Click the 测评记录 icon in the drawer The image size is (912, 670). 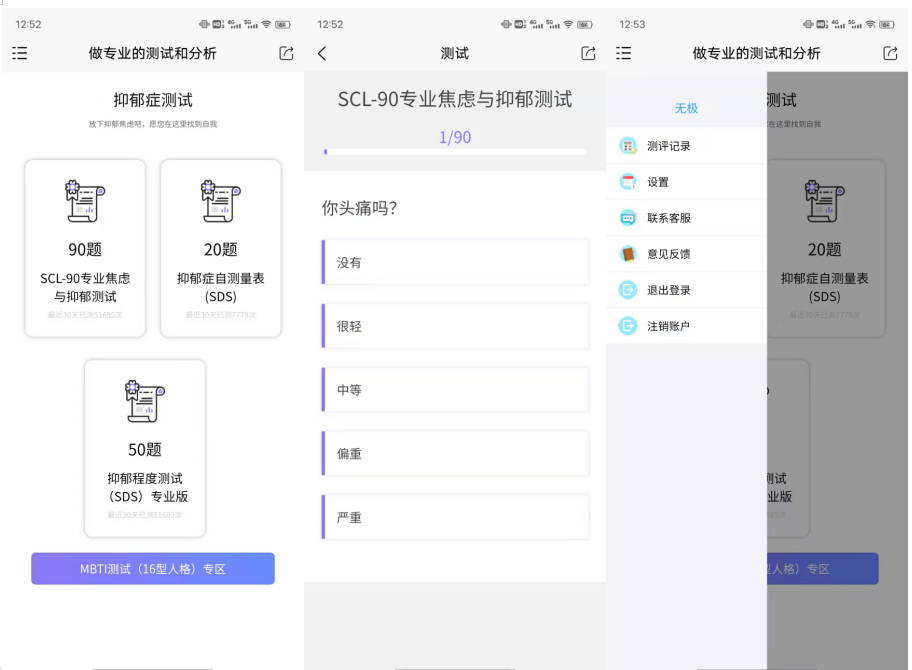click(x=628, y=146)
